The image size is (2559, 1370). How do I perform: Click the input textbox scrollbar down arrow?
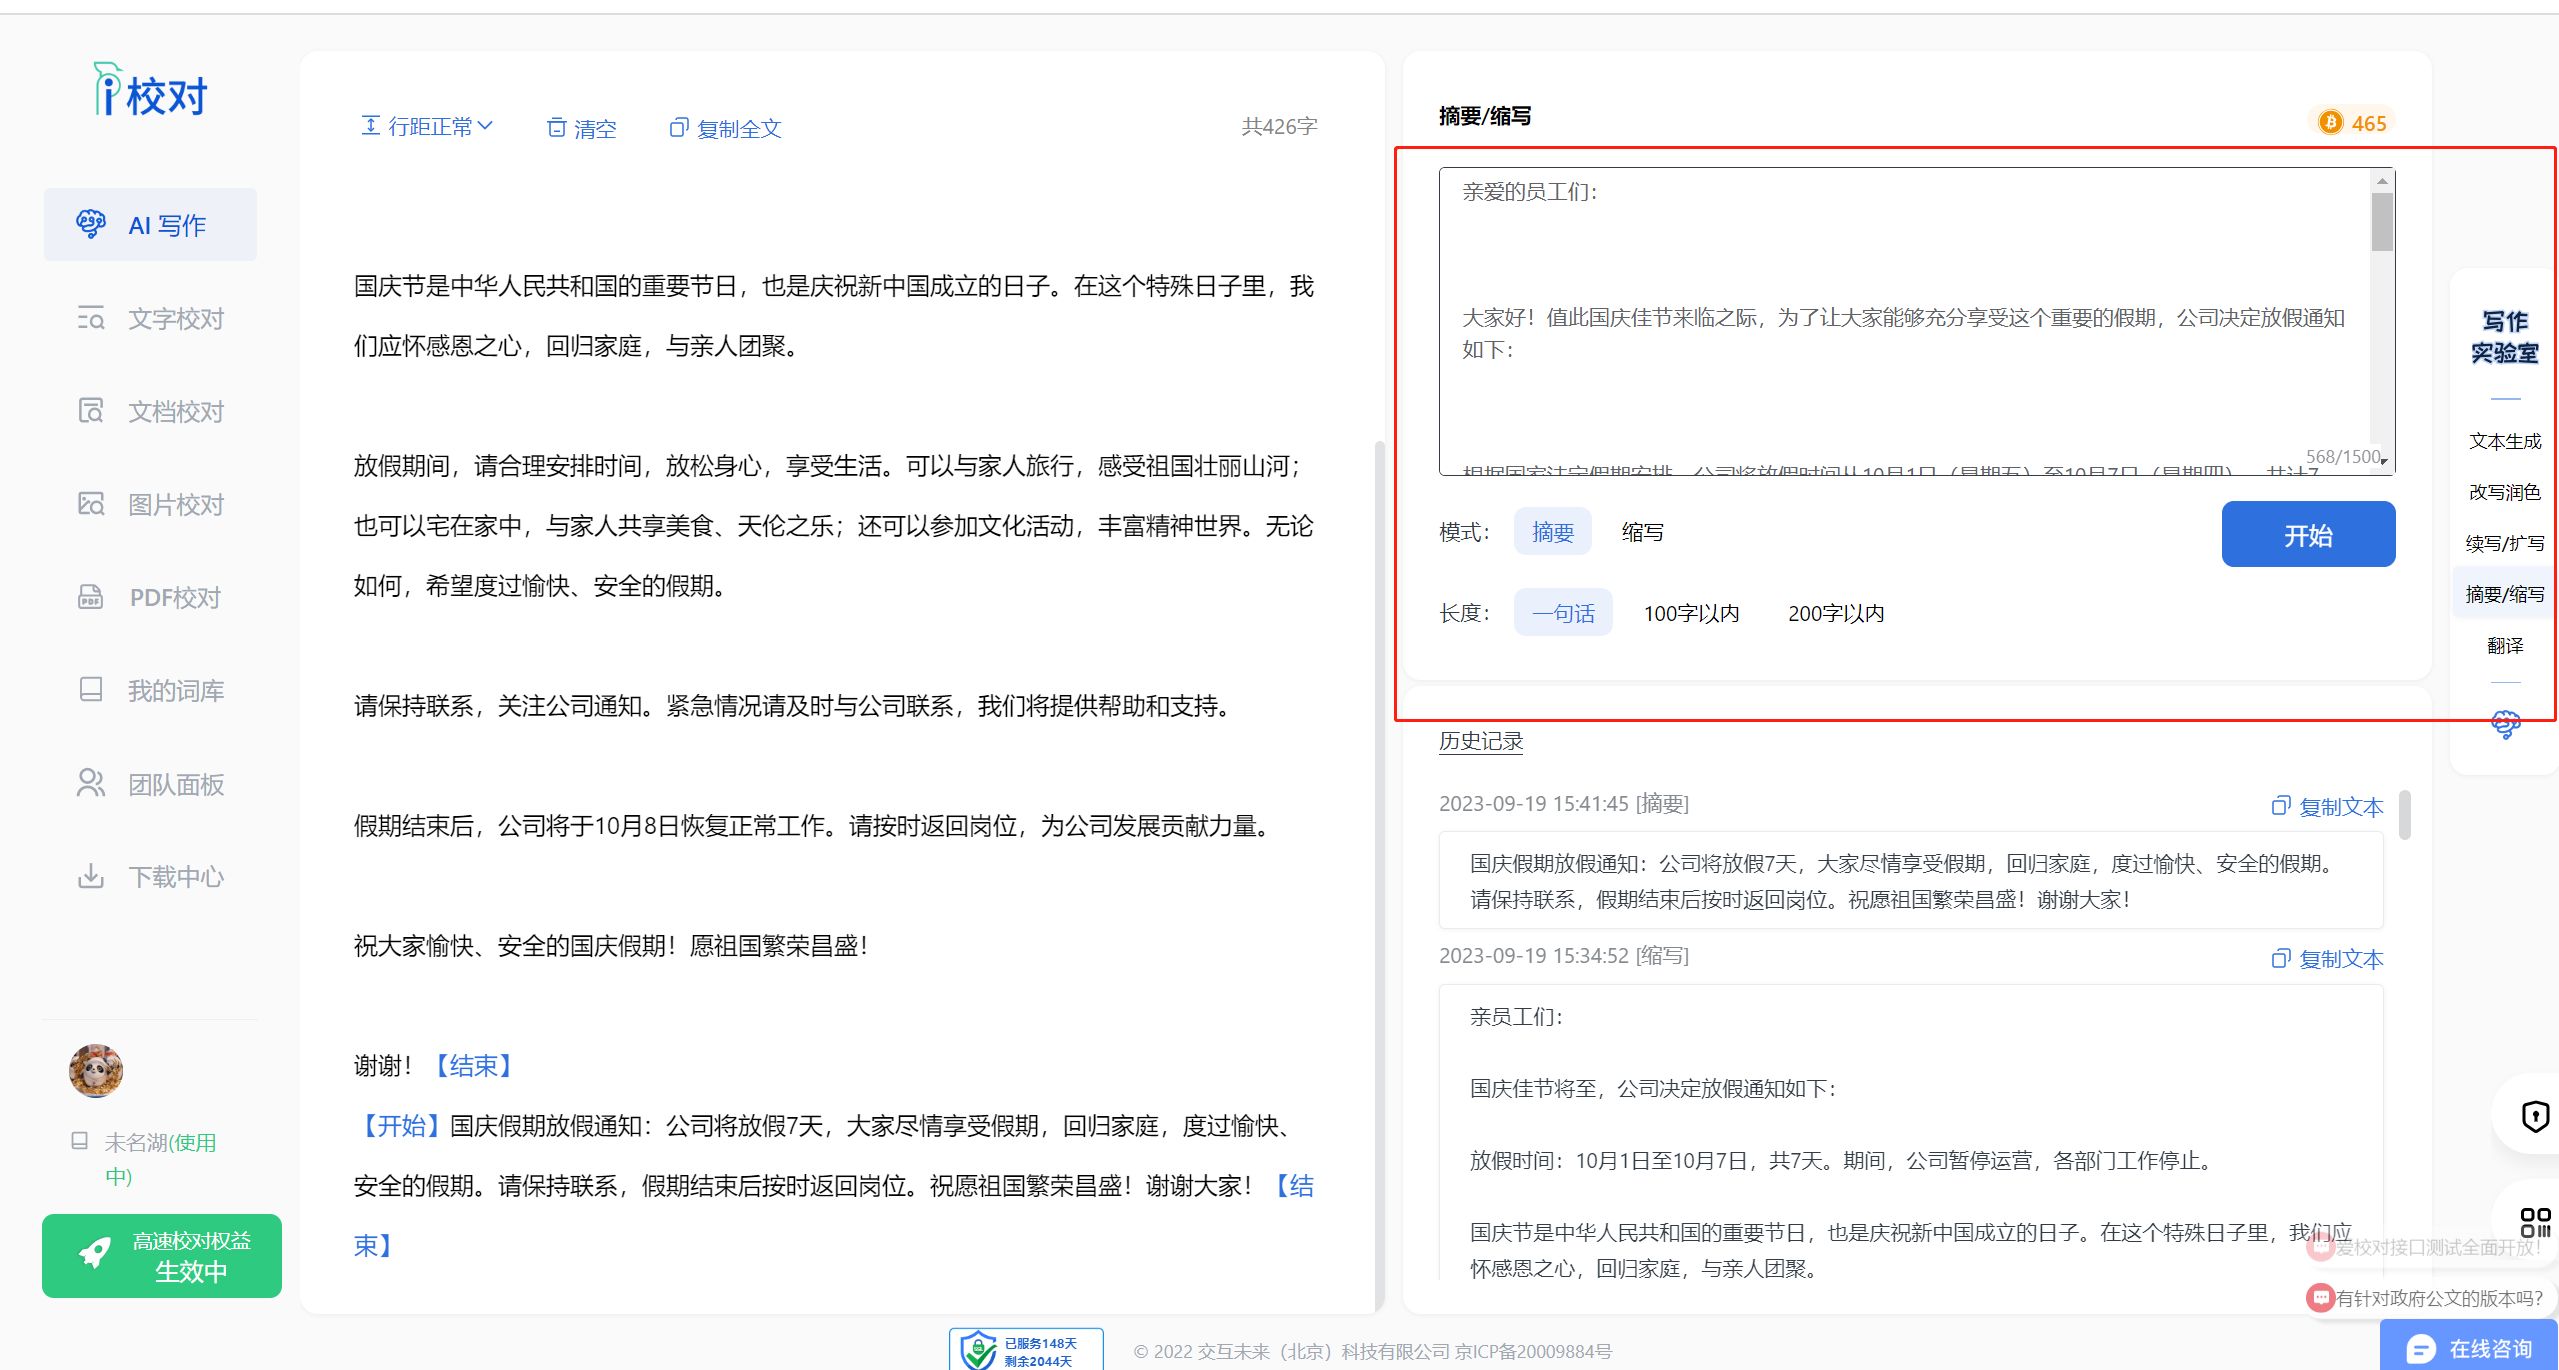point(2384,461)
